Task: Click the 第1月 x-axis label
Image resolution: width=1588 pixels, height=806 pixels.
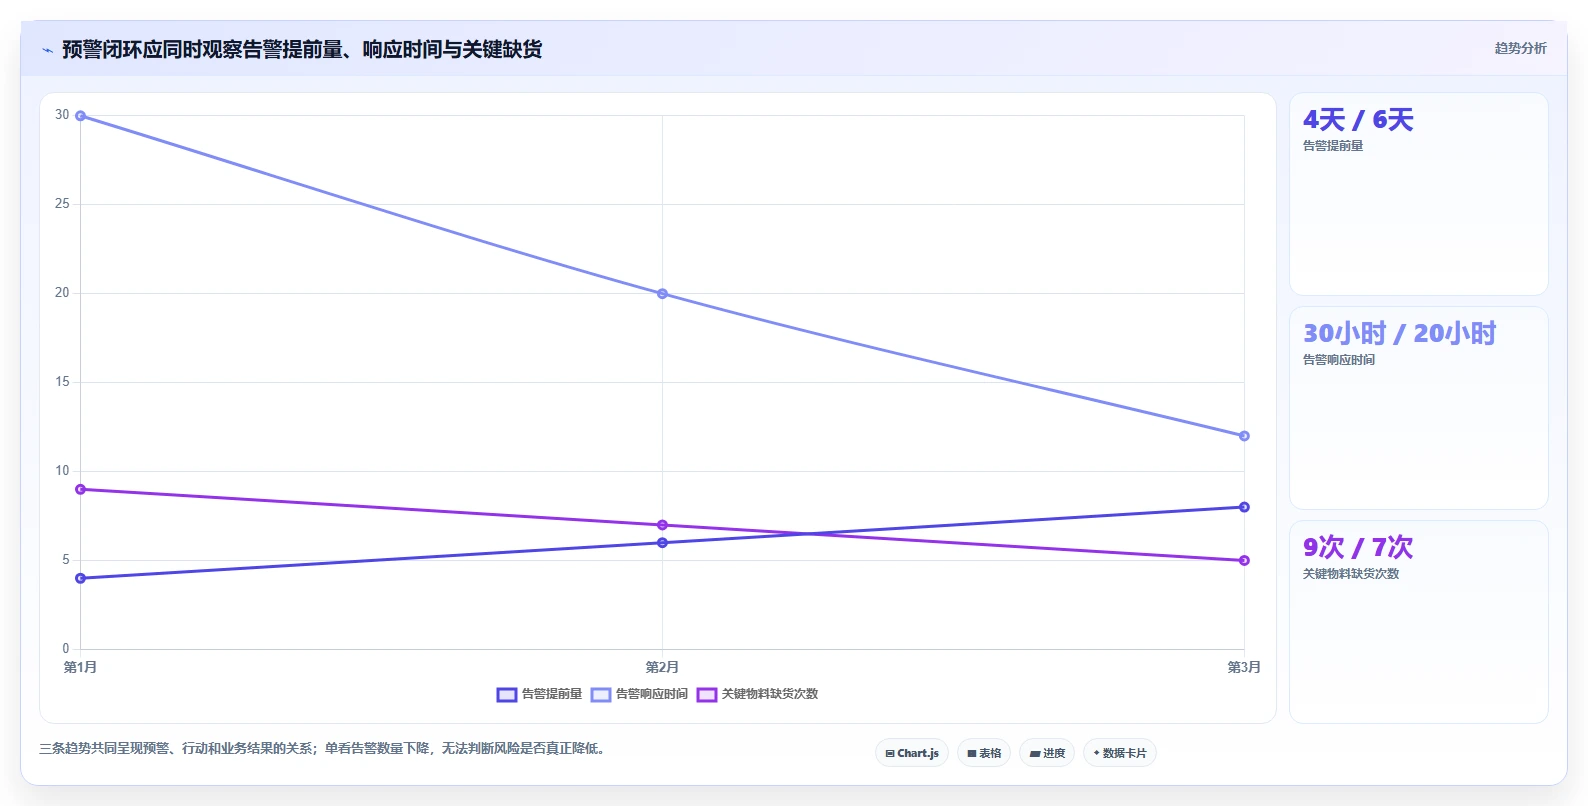Action: point(81,667)
